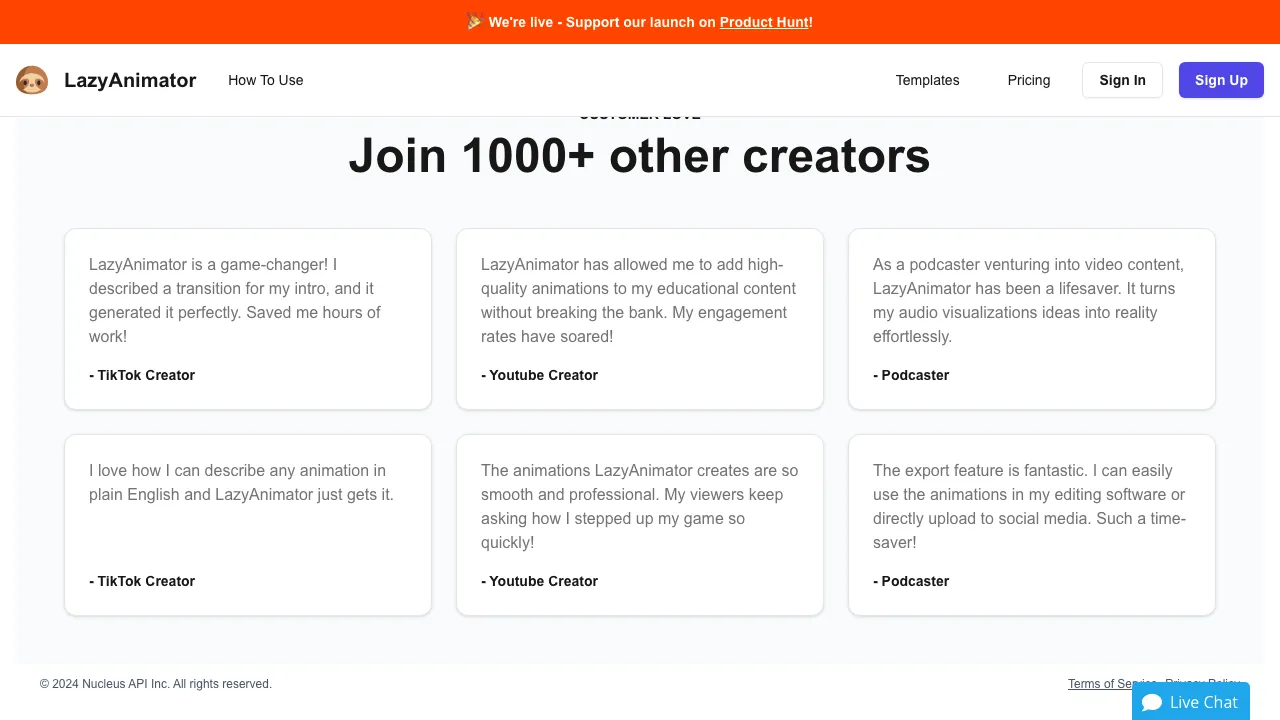Select the Youtube Creator educational content testimonial
Viewport: 1280px width, 720px height.
pyautogui.click(x=640, y=319)
